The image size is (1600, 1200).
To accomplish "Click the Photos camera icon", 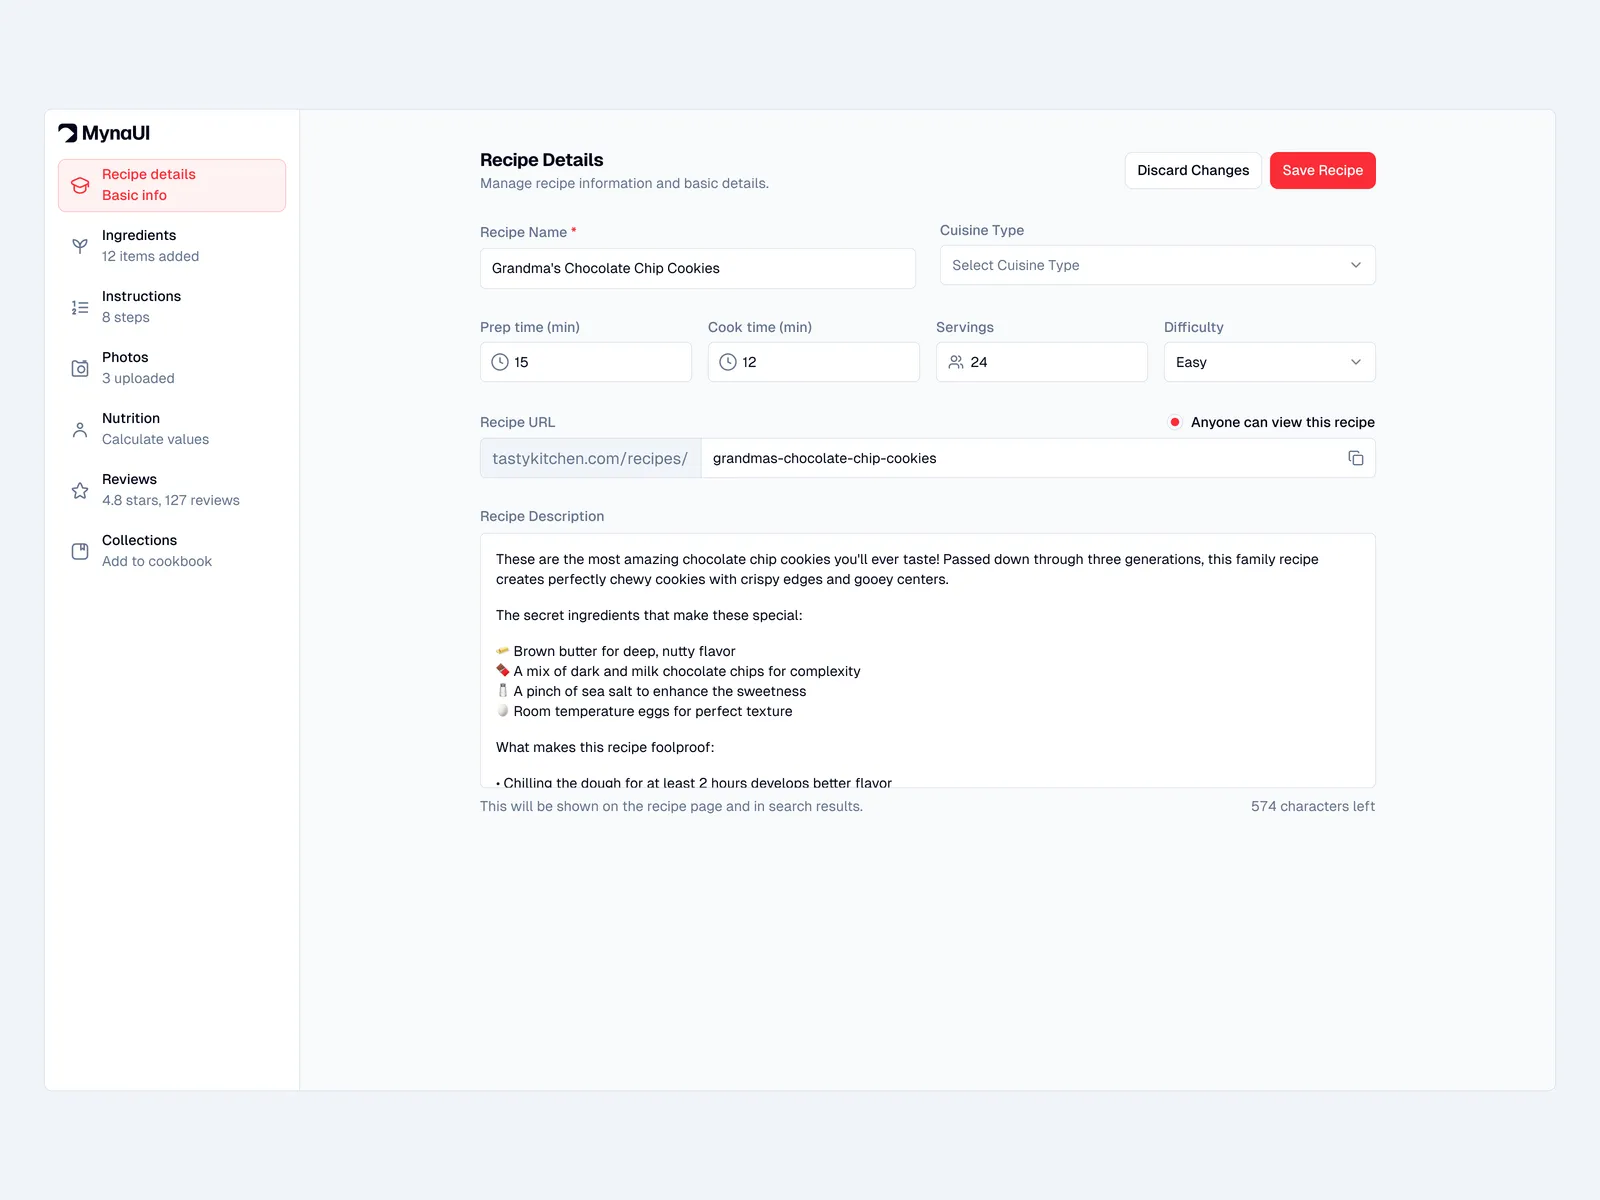I will 80,368.
